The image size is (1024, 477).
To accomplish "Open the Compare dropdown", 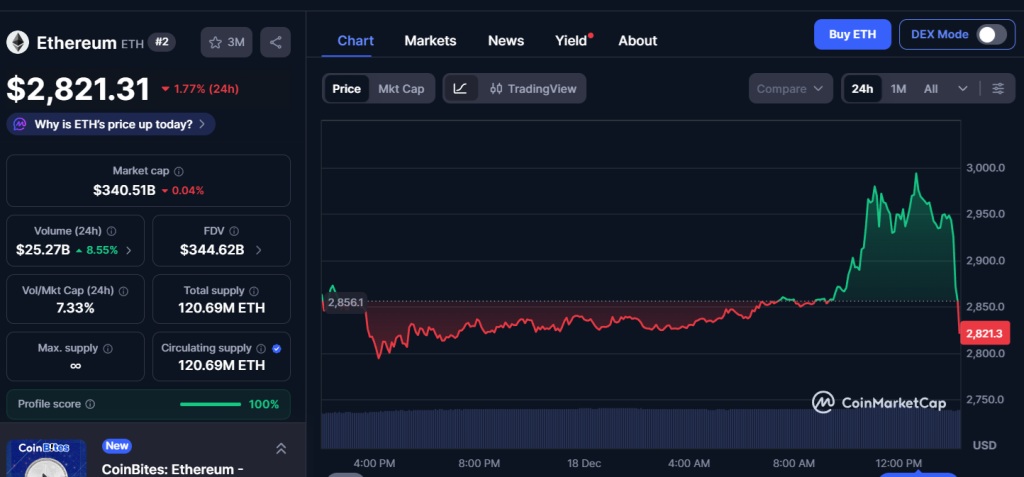I will tap(791, 88).
